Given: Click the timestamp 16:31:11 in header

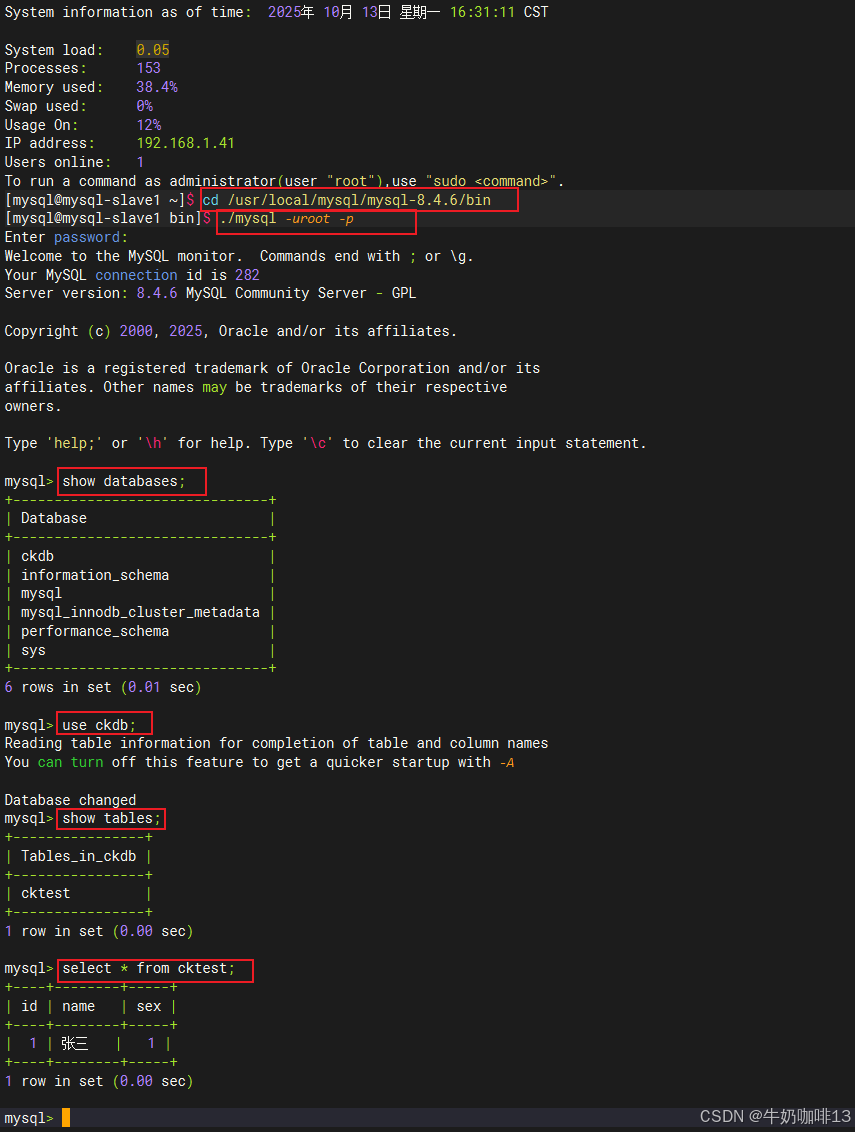Looking at the screenshot, I should 482,12.
